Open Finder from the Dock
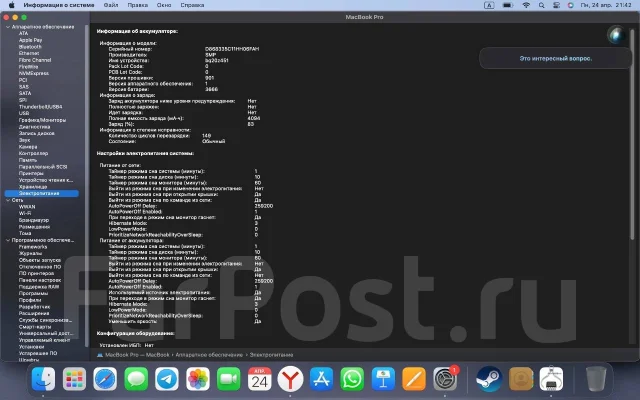640x400 pixels. [x=43, y=379]
